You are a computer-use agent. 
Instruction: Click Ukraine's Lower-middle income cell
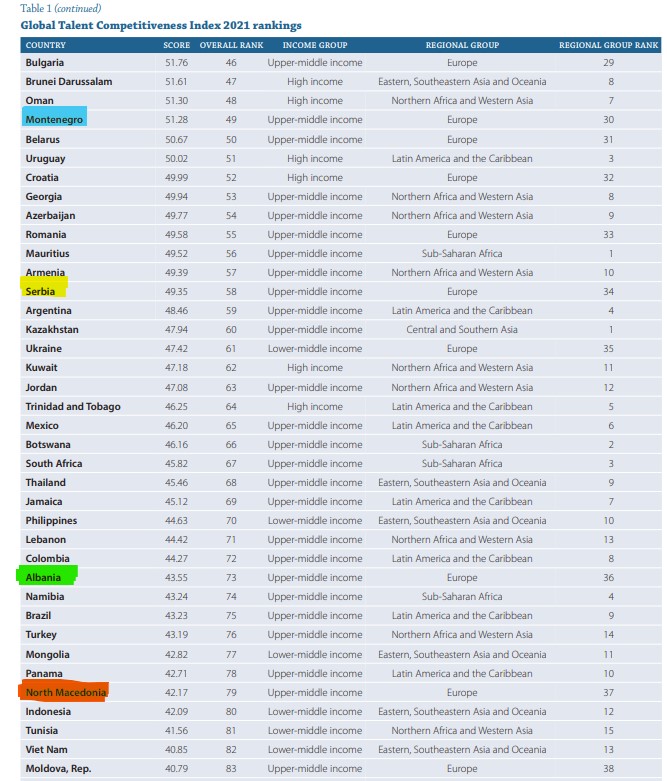314,348
